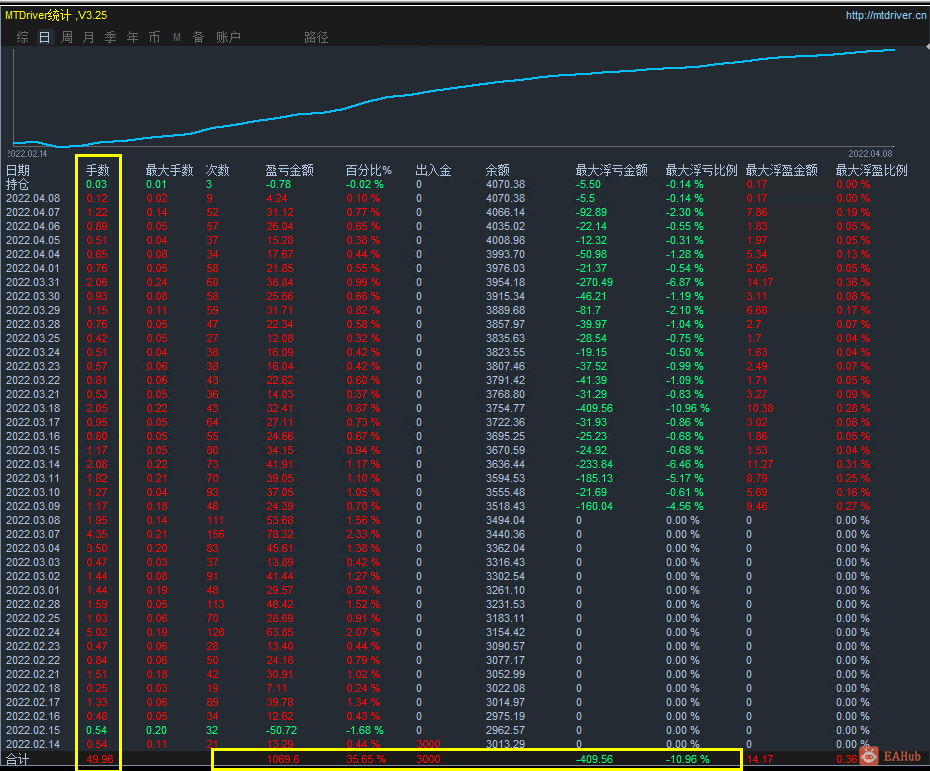Click the loss value -50.72
Screen dimensions: 930x771
[281, 730]
